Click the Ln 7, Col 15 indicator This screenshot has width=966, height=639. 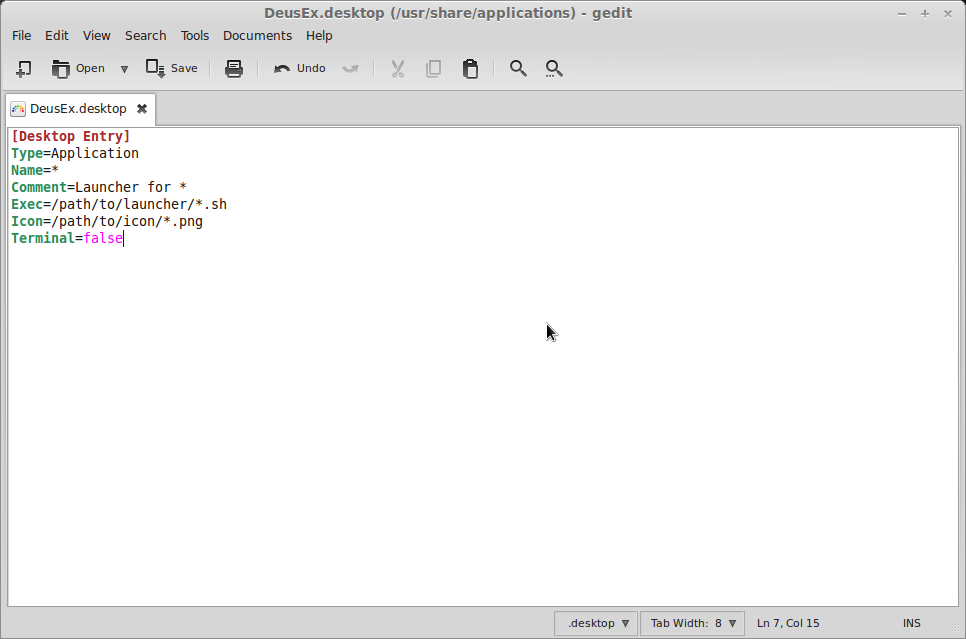(x=788, y=623)
